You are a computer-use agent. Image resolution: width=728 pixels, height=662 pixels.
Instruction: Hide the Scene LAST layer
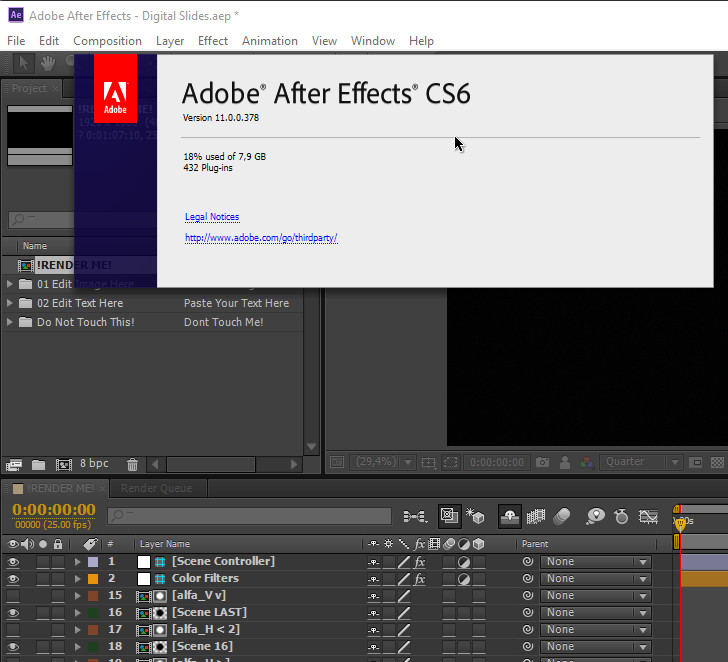pos(14,613)
